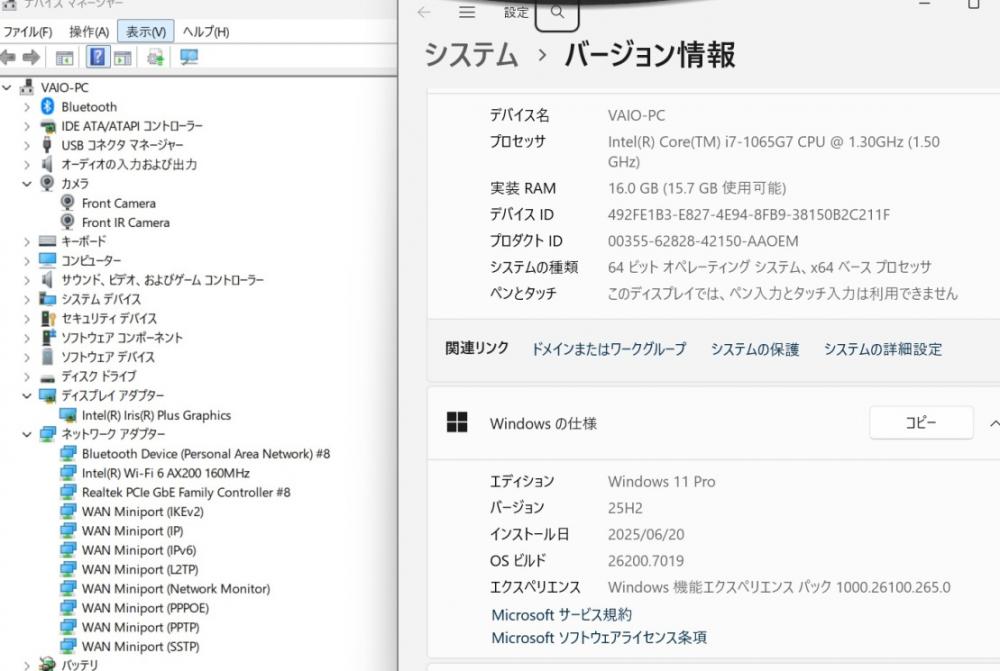Click the ディスプレイ アダプター category icon

(x=48, y=395)
